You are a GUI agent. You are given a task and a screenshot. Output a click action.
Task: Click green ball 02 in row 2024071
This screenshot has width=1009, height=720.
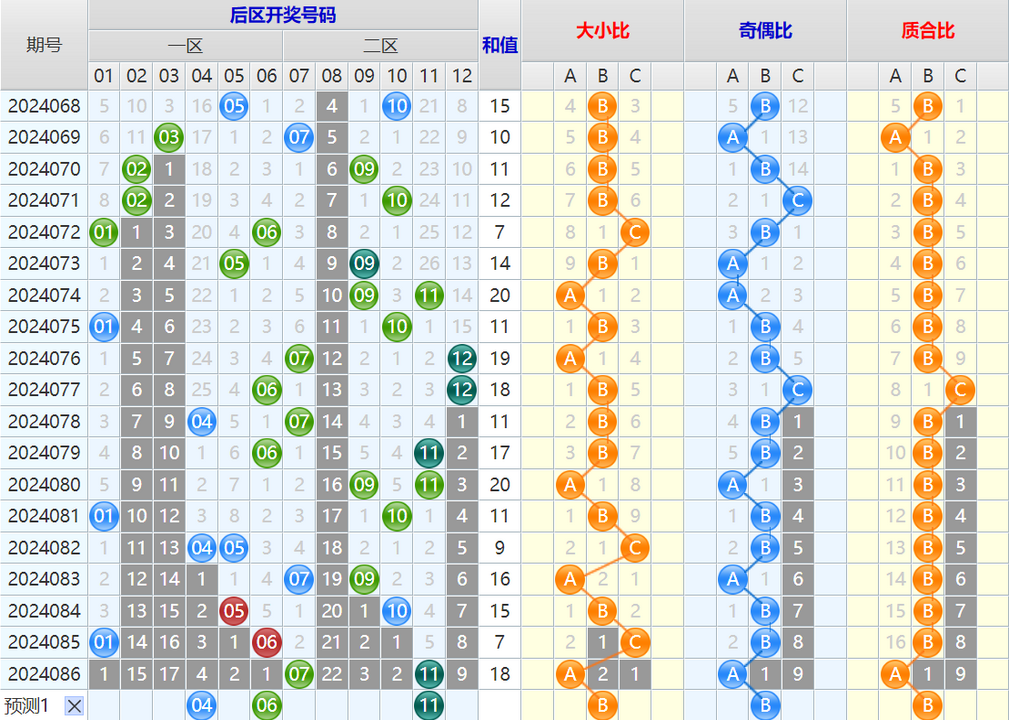(136, 200)
